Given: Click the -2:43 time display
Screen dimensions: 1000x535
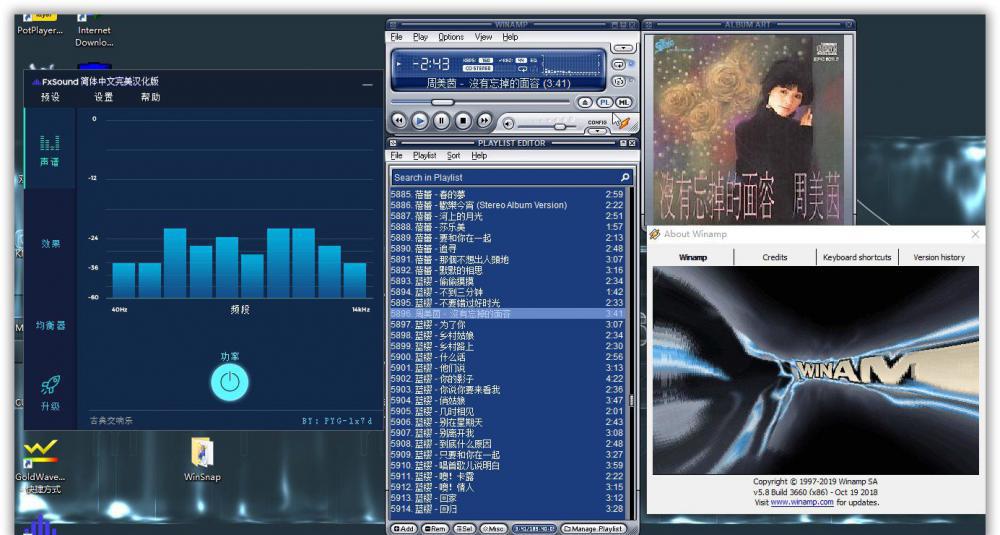Looking at the screenshot, I should pos(430,64).
